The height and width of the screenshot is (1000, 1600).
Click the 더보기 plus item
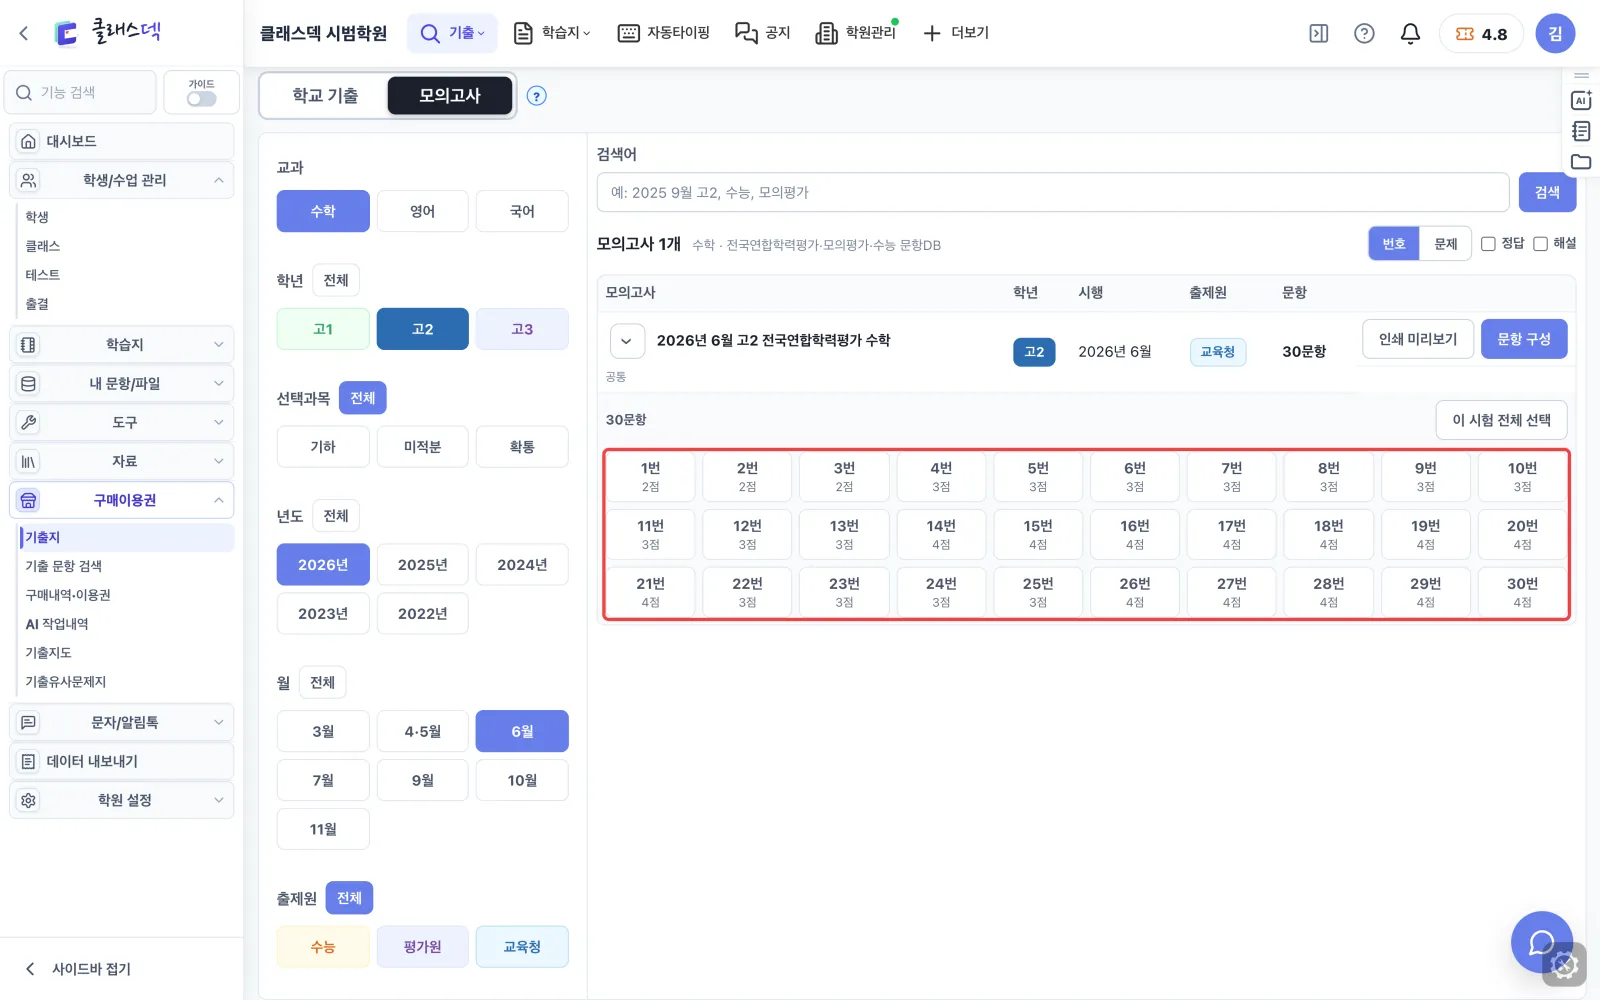pyautogui.click(x=956, y=33)
